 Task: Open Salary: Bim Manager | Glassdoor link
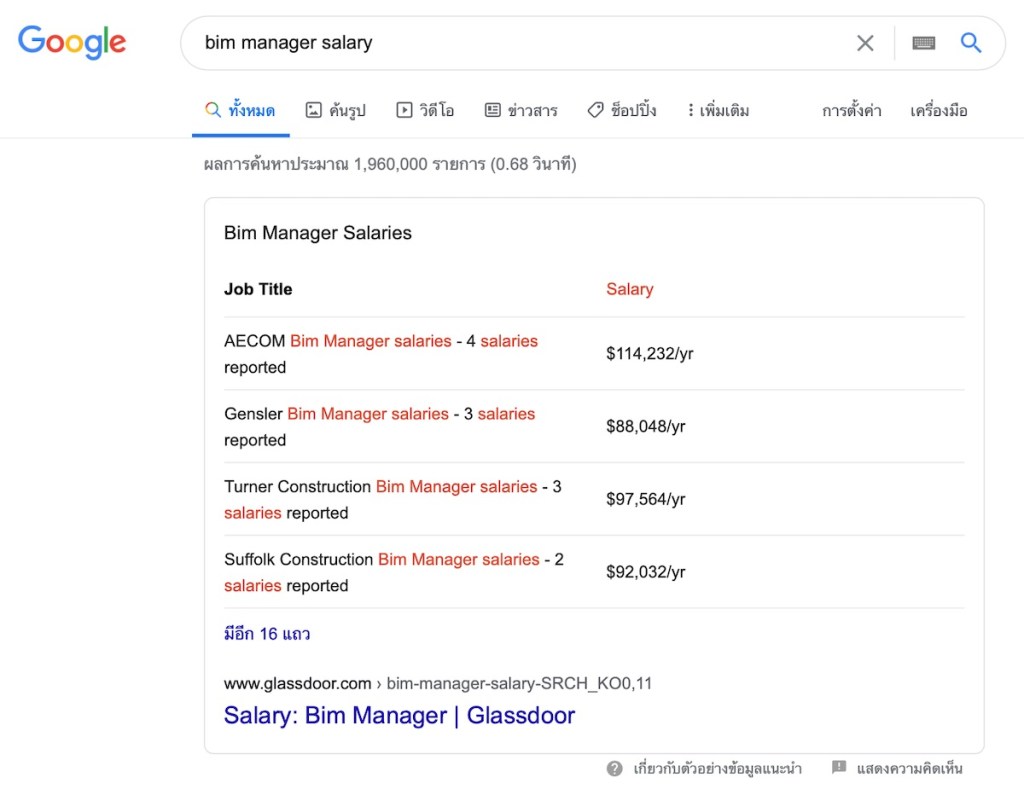pyautogui.click(x=399, y=716)
